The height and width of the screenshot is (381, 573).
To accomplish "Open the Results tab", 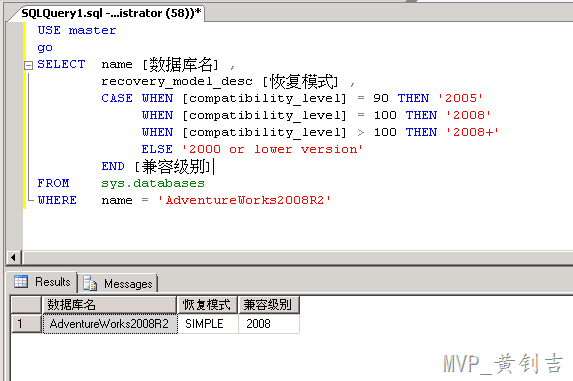I will pyautogui.click(x=42, y=282).
